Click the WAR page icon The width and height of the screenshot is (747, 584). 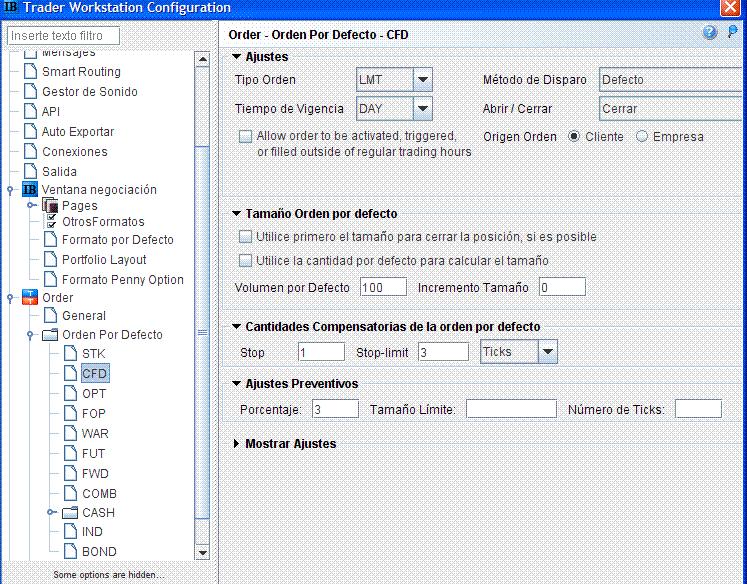pyautogui.click(x=70, y=433)
